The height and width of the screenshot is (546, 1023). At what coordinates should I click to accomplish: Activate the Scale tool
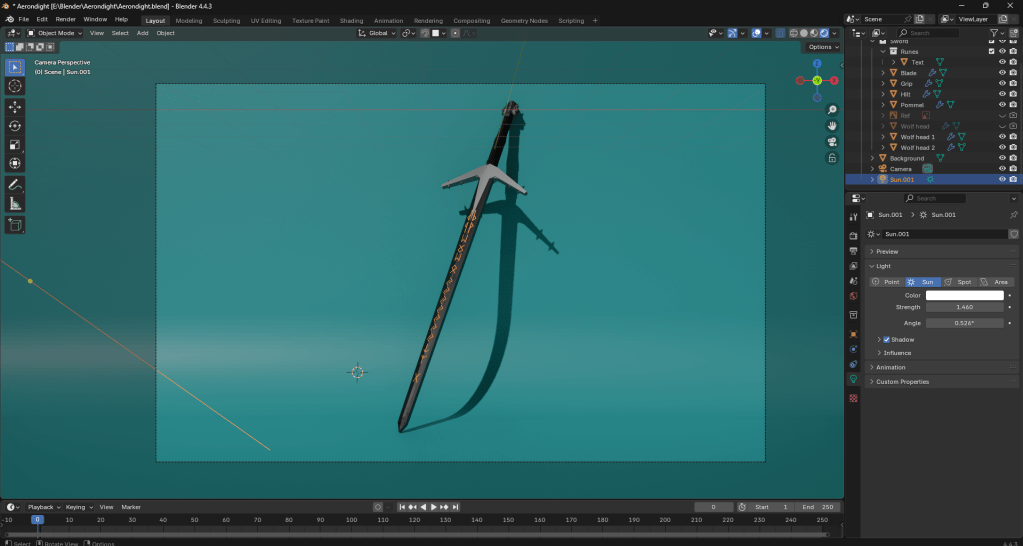click(15, 144)
